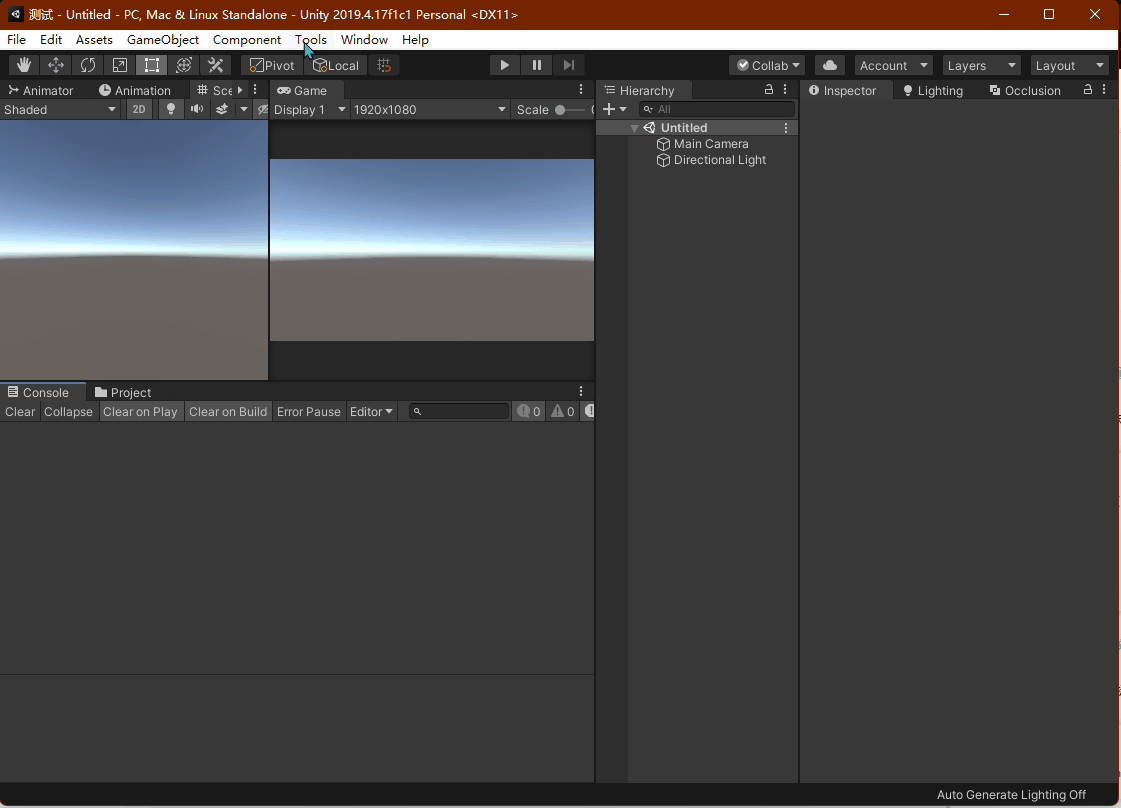
Task: Toggle Clear on Play
Action: pyautogui.click(x=140, y=411)
